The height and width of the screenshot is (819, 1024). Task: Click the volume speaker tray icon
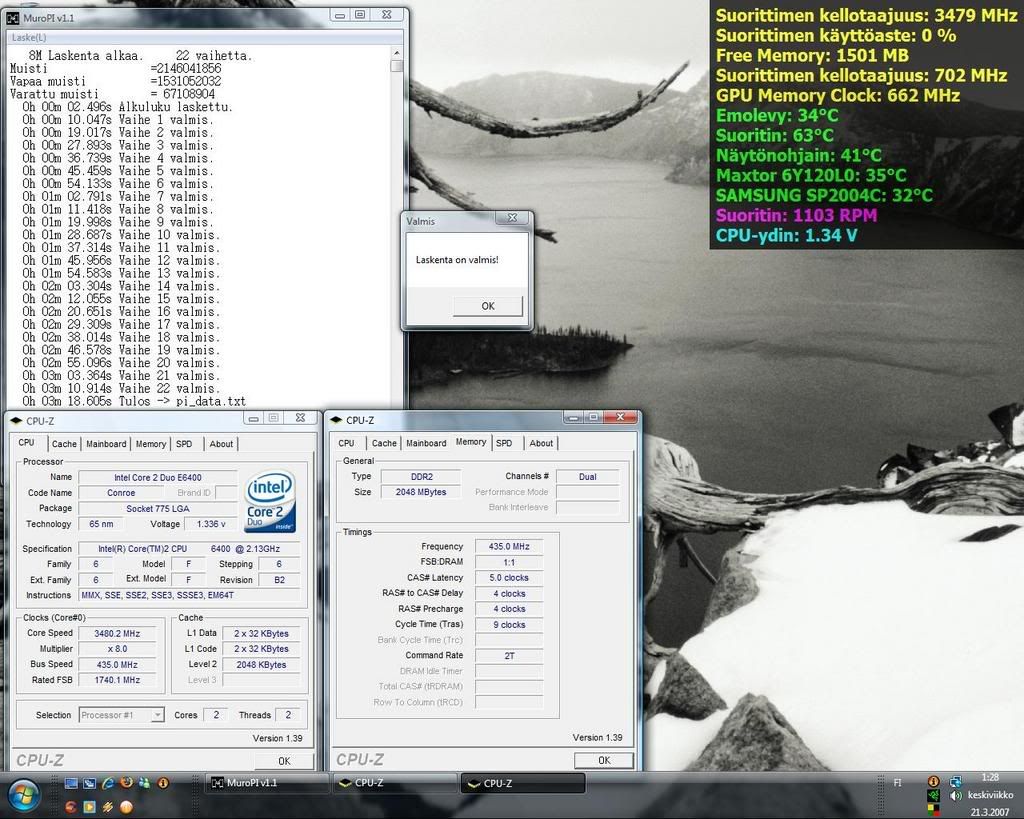[956, 796]
